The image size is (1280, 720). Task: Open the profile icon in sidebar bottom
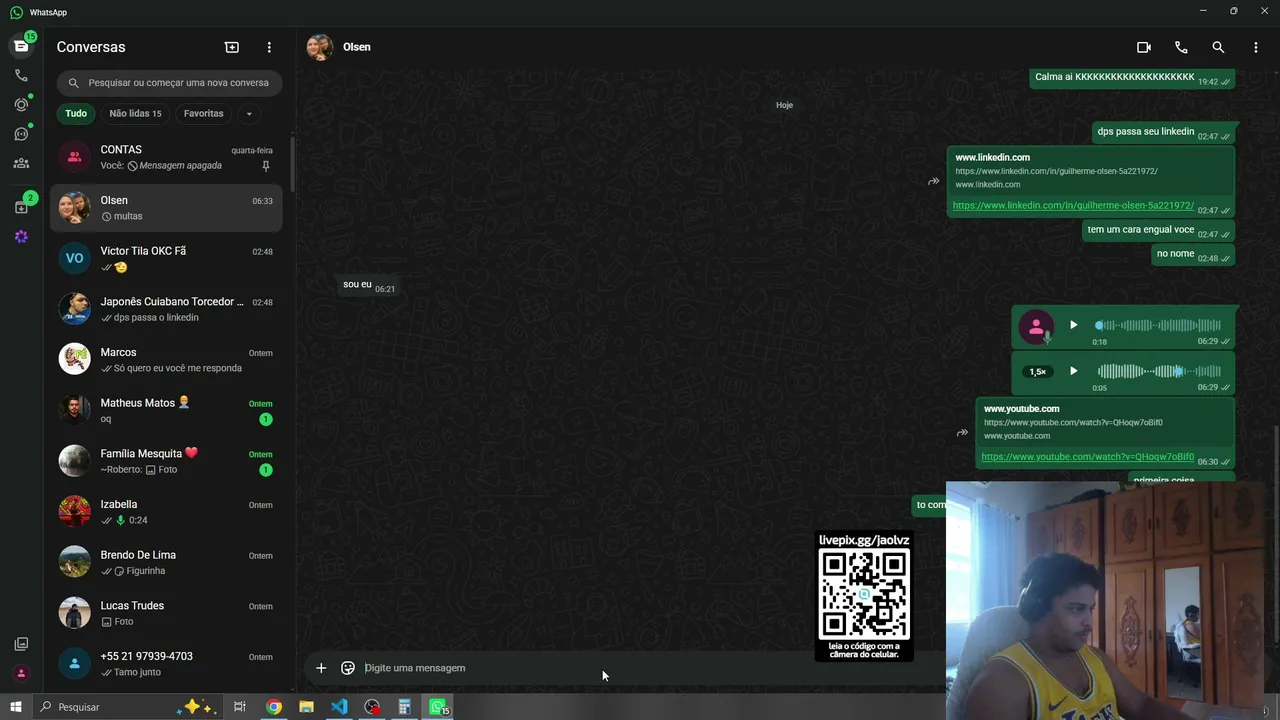pos(21,673)
